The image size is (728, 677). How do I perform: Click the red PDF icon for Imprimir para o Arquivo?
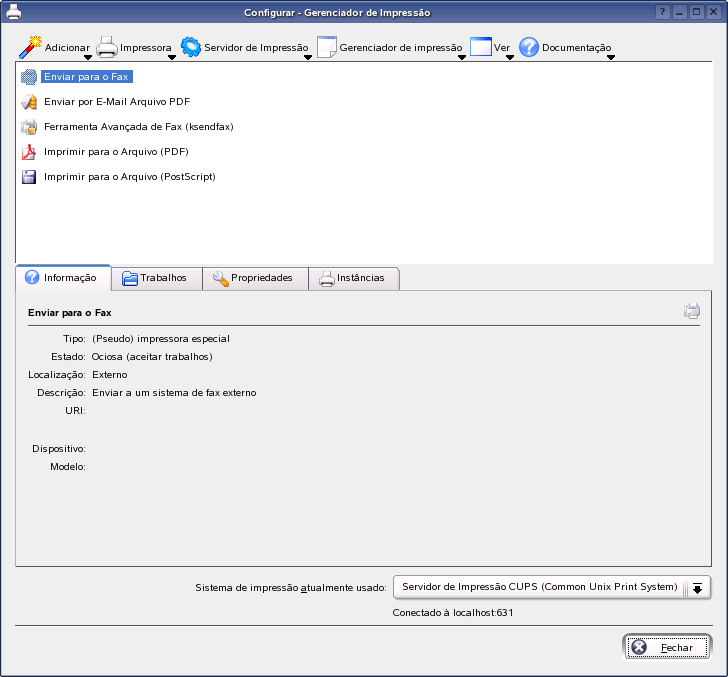[29, 152]
